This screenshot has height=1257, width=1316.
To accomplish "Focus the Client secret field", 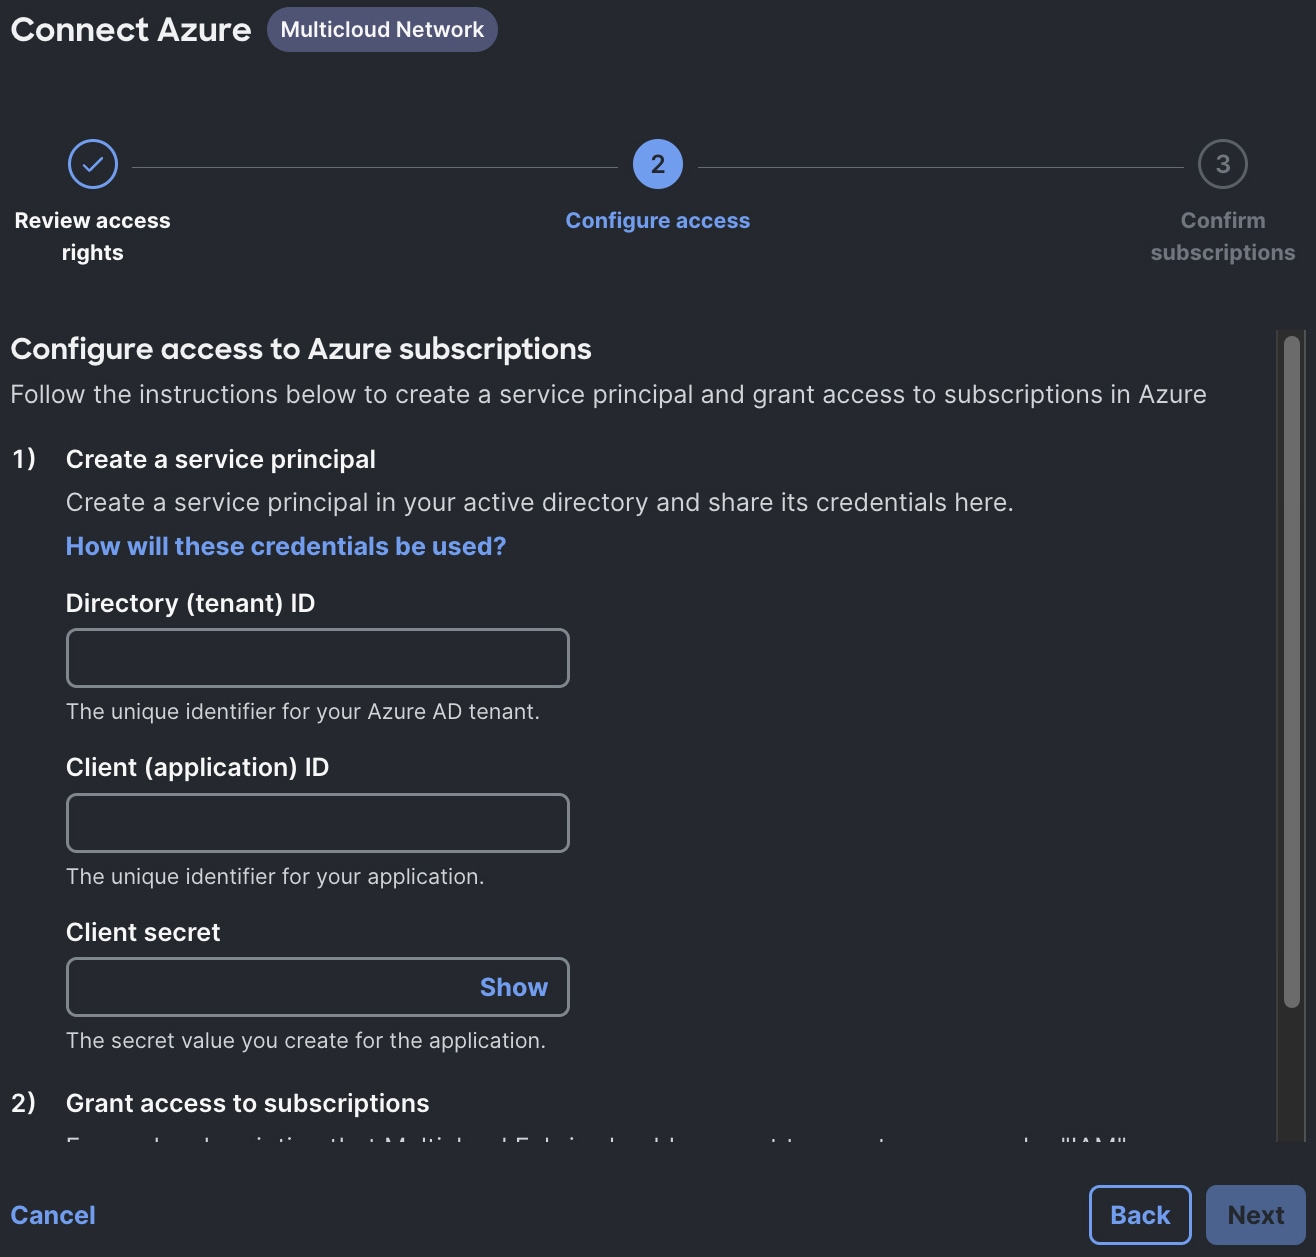I will point(270,987).
